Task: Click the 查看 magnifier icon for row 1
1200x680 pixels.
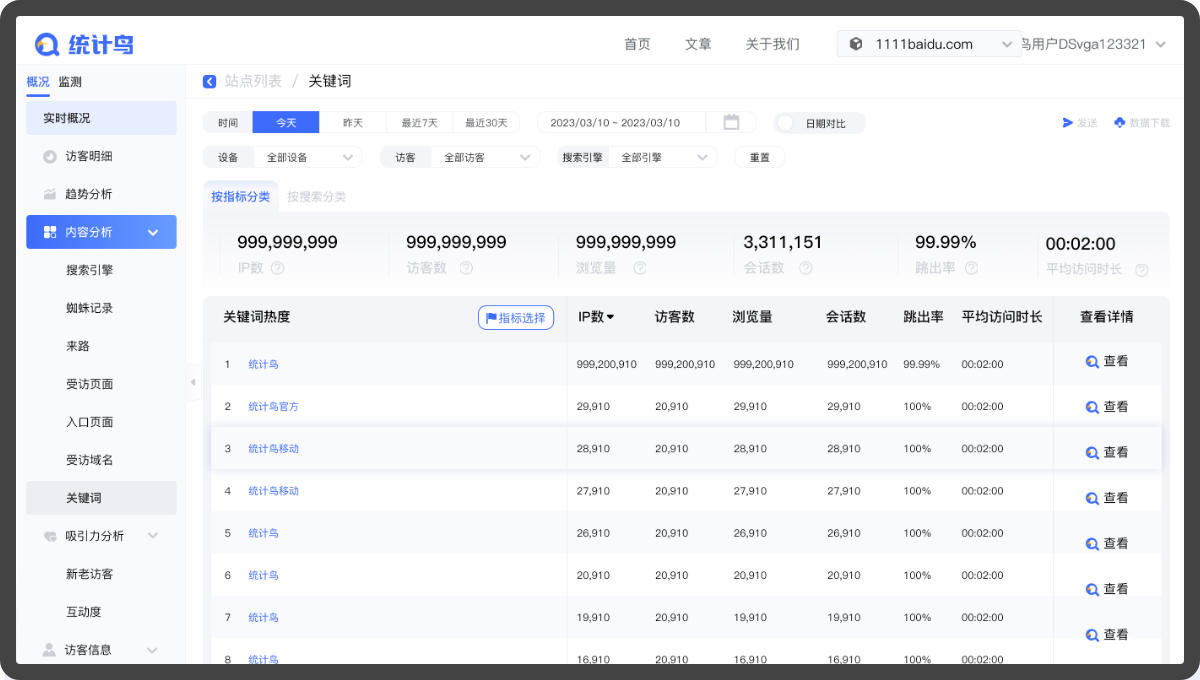Action: (x=1092, y=362)
